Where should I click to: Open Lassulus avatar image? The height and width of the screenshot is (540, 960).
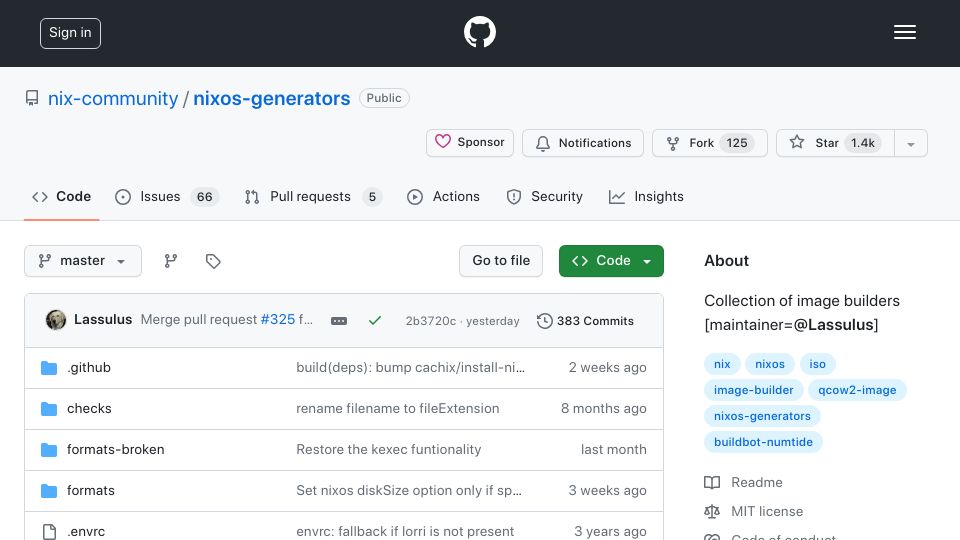pyautogui.click(x=56, y=320)
